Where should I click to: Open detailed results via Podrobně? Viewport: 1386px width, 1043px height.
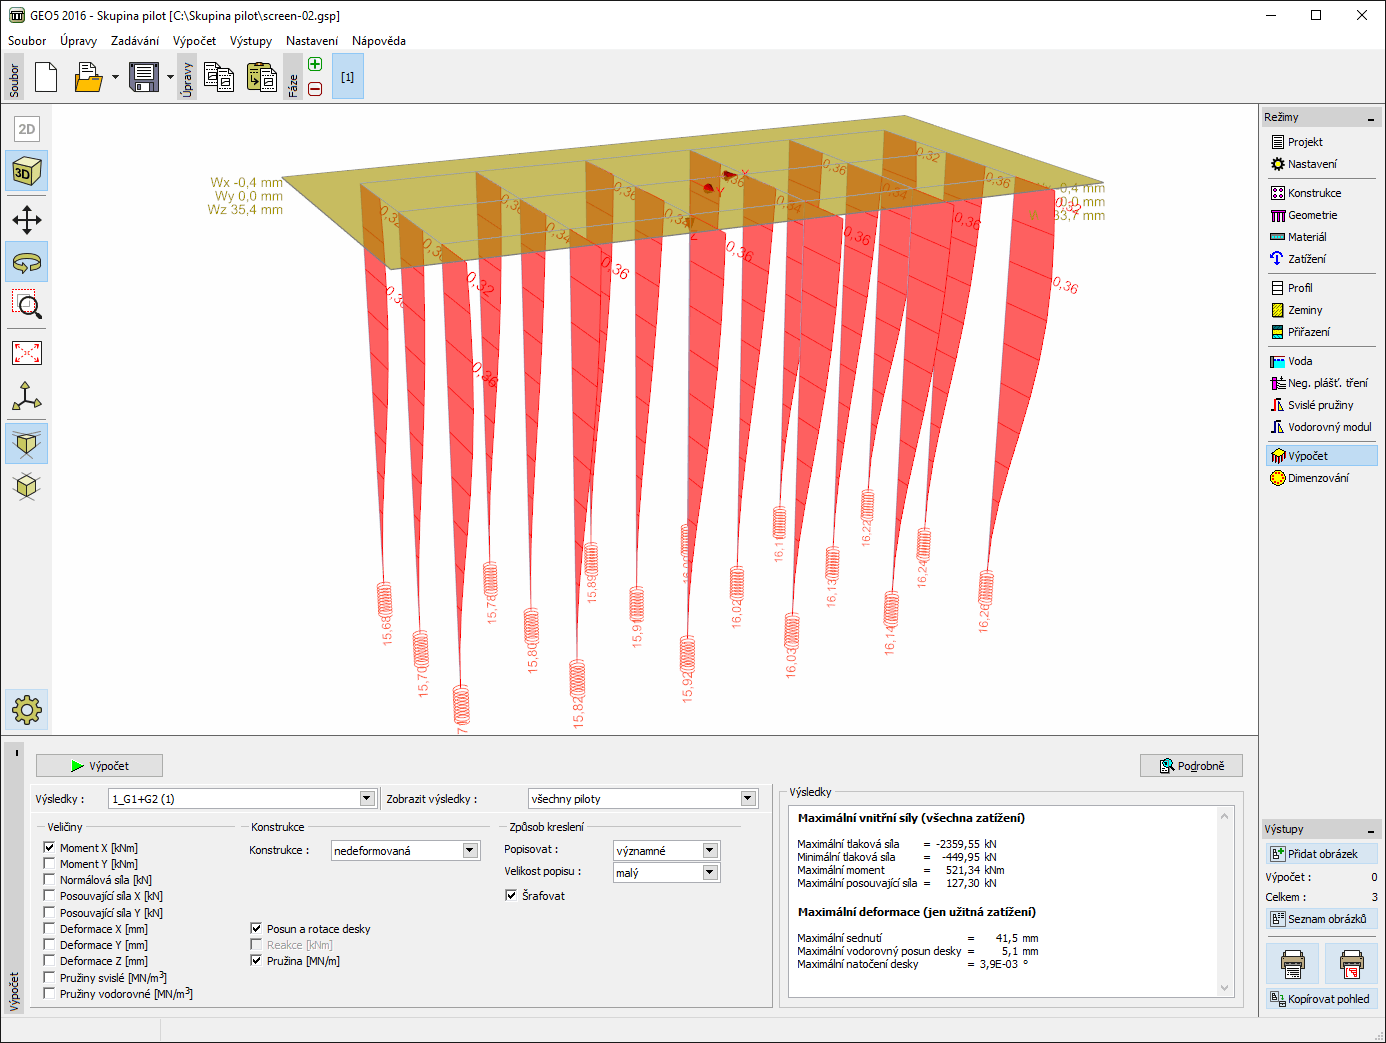click(x=1191, y=766)
